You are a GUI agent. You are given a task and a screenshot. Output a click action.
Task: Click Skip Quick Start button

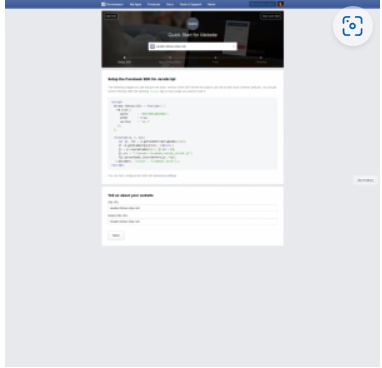[x=271, y=16]
